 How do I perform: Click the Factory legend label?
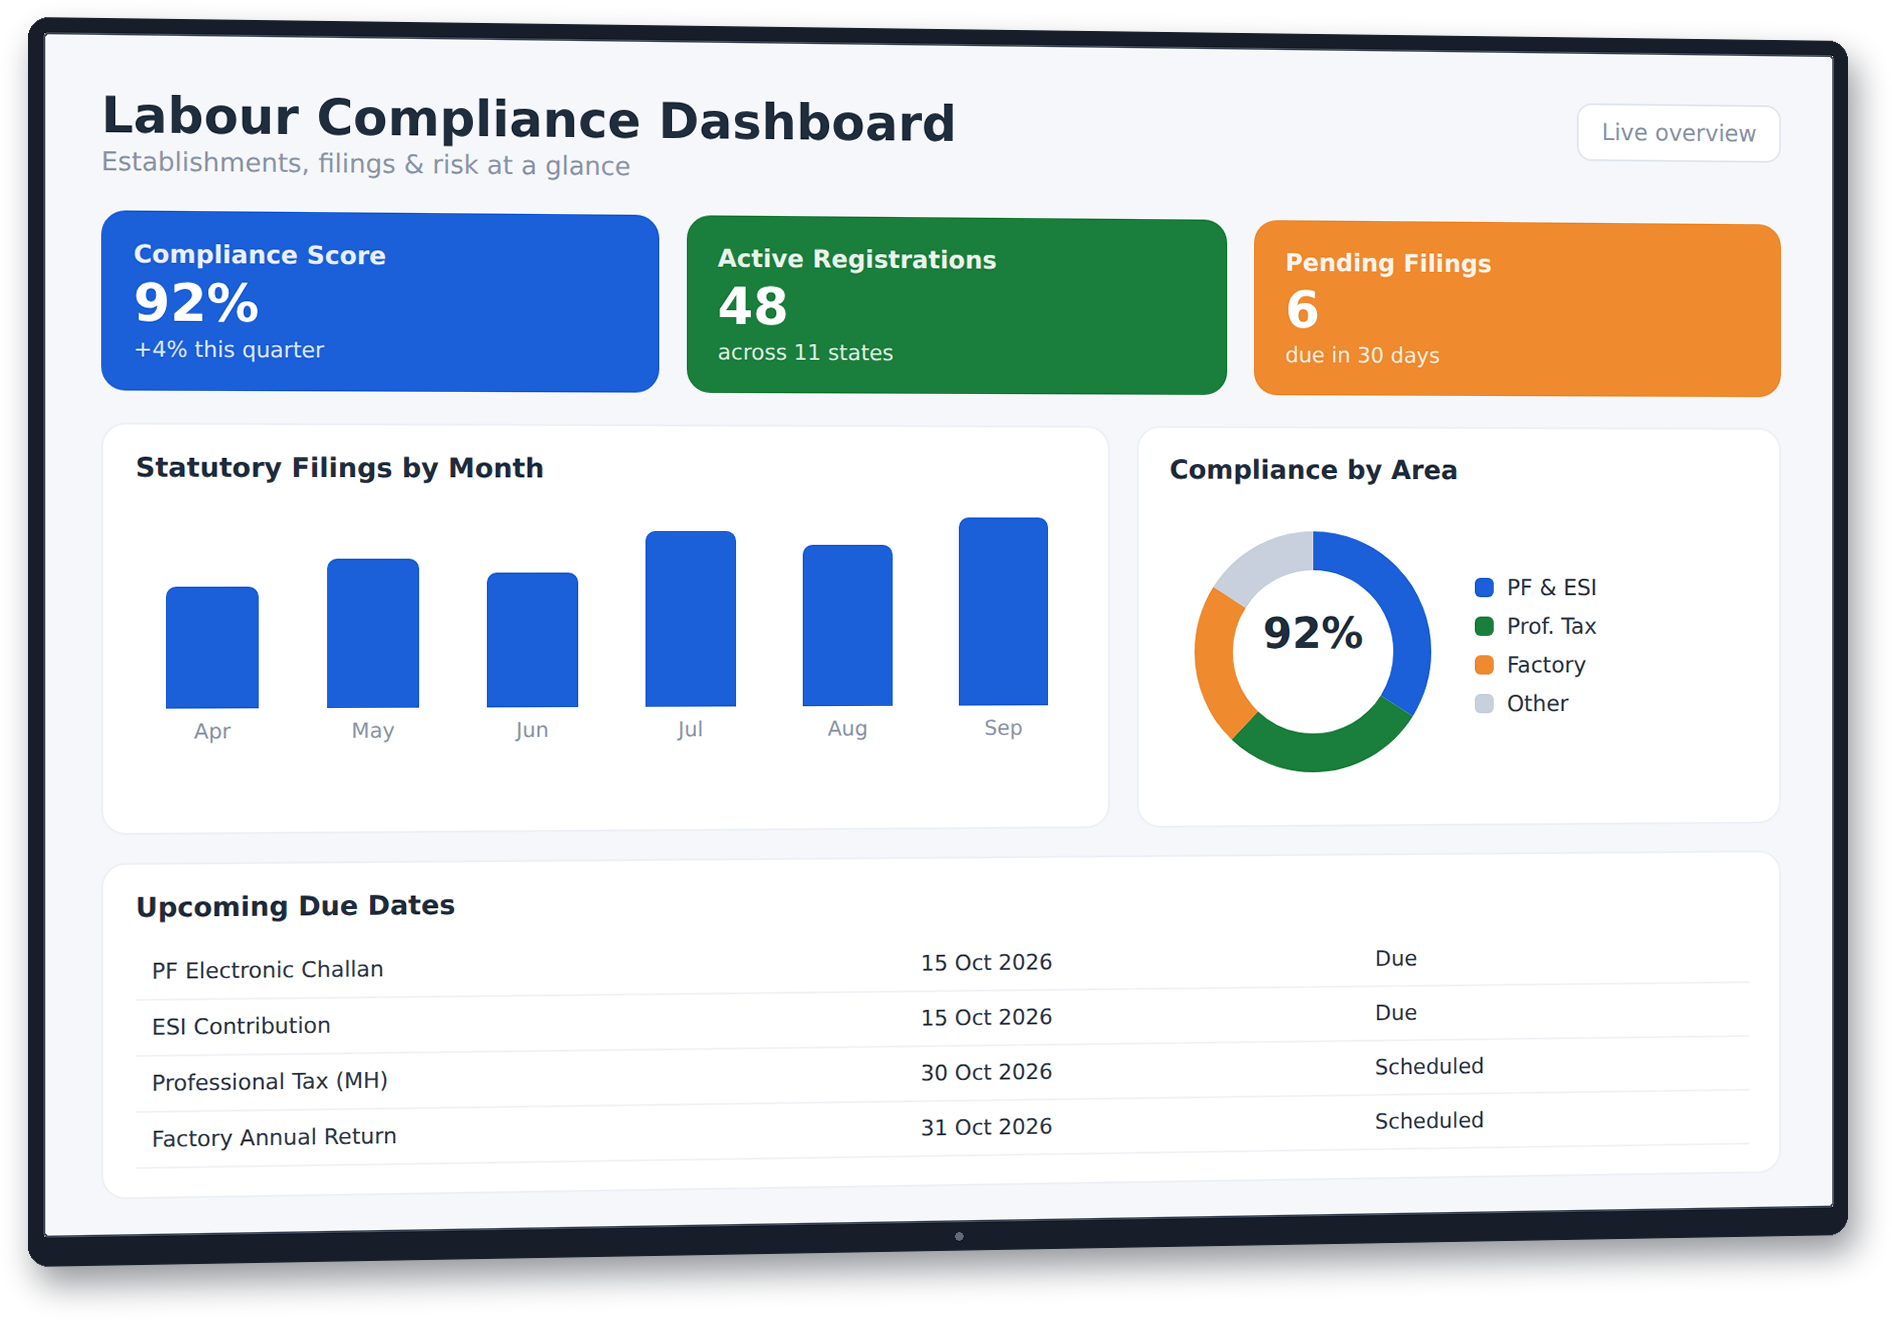1546,665
